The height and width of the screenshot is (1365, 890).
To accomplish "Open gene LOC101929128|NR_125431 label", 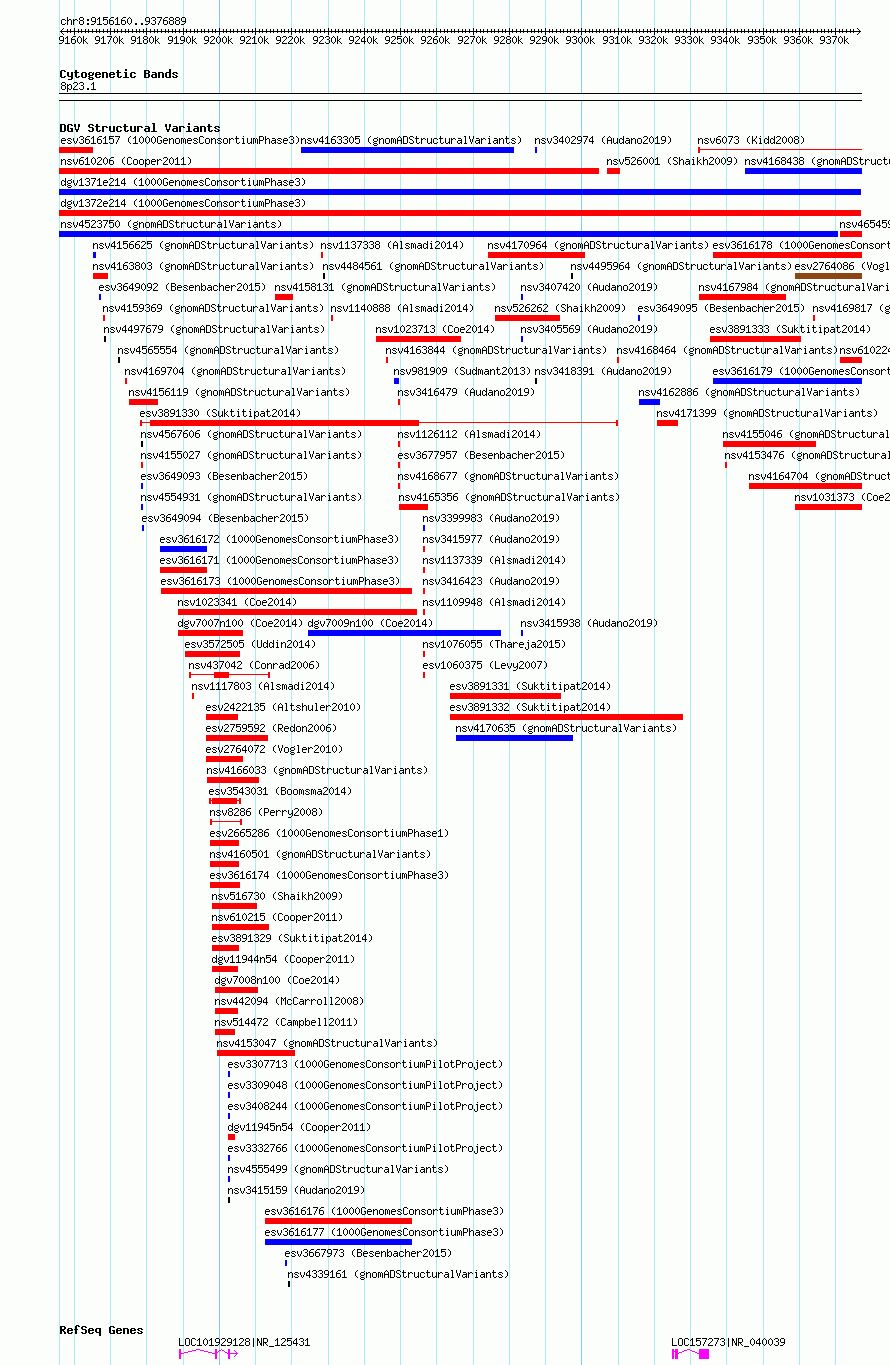I will pos(244,1342).
